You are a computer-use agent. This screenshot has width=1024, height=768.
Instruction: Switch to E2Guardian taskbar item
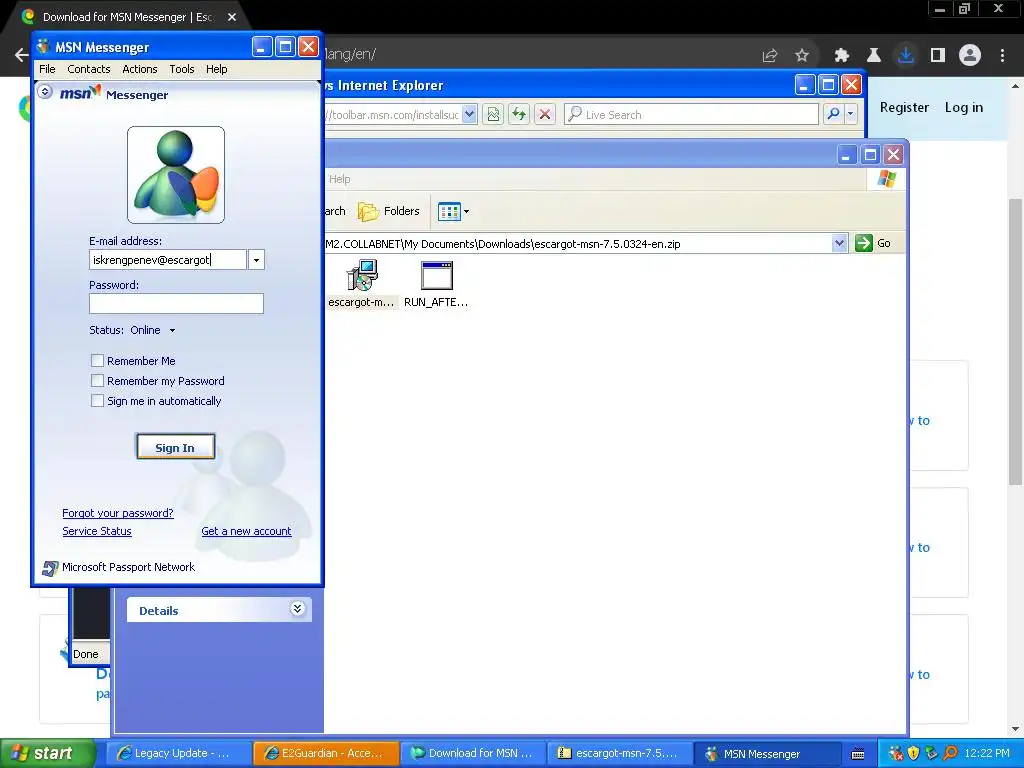point(327,753)
